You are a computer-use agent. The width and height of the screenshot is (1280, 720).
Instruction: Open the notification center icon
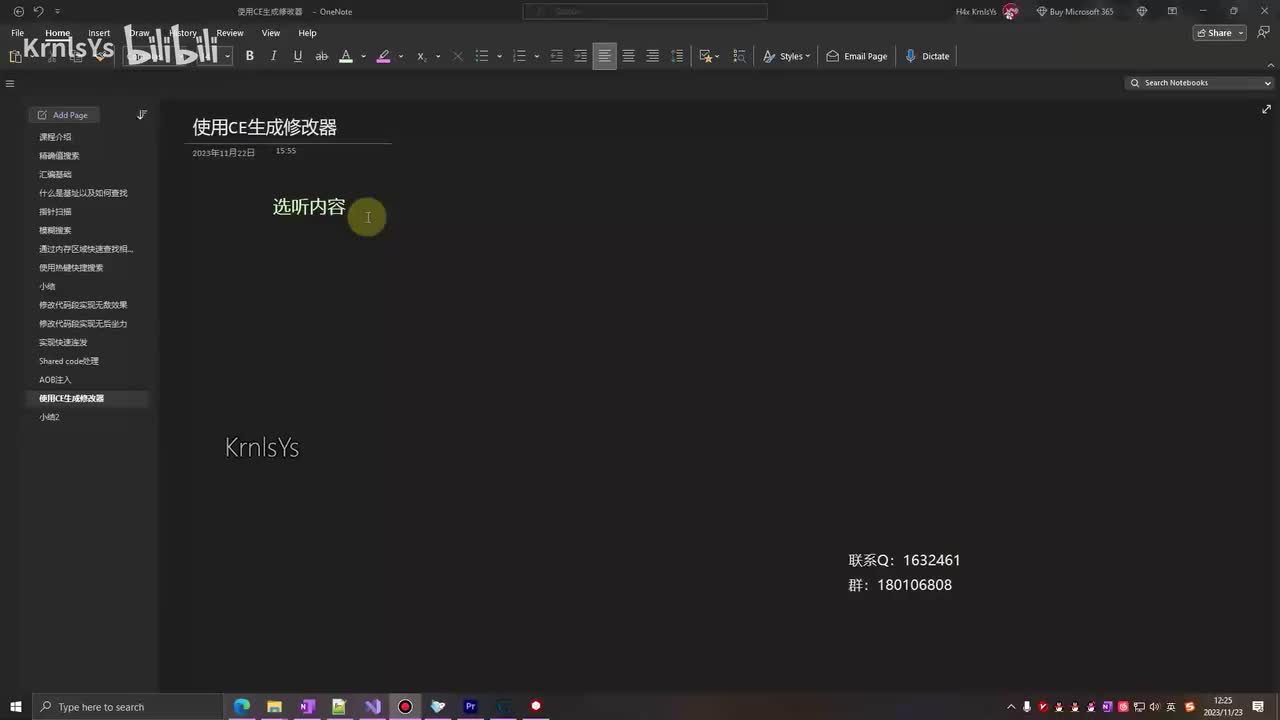(1258, 707)
